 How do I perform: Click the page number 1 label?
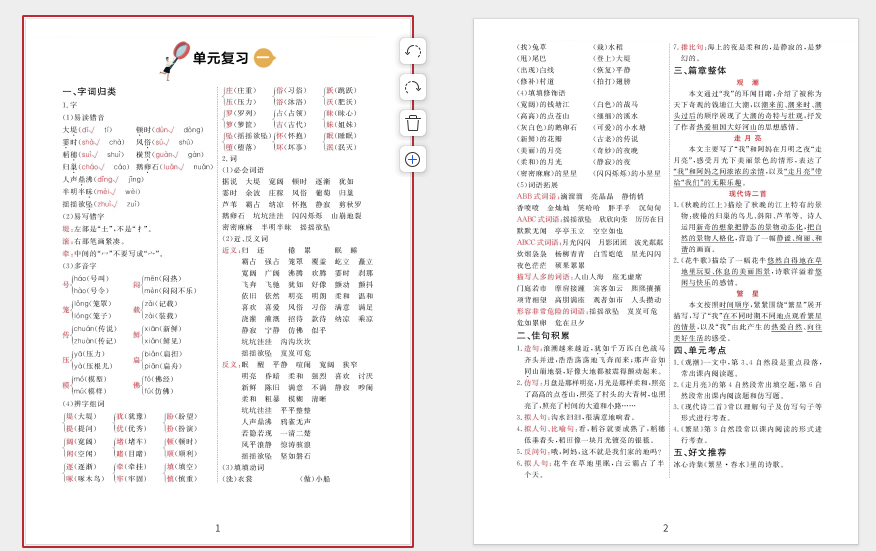pyautogui.click(x=218, y=528)
